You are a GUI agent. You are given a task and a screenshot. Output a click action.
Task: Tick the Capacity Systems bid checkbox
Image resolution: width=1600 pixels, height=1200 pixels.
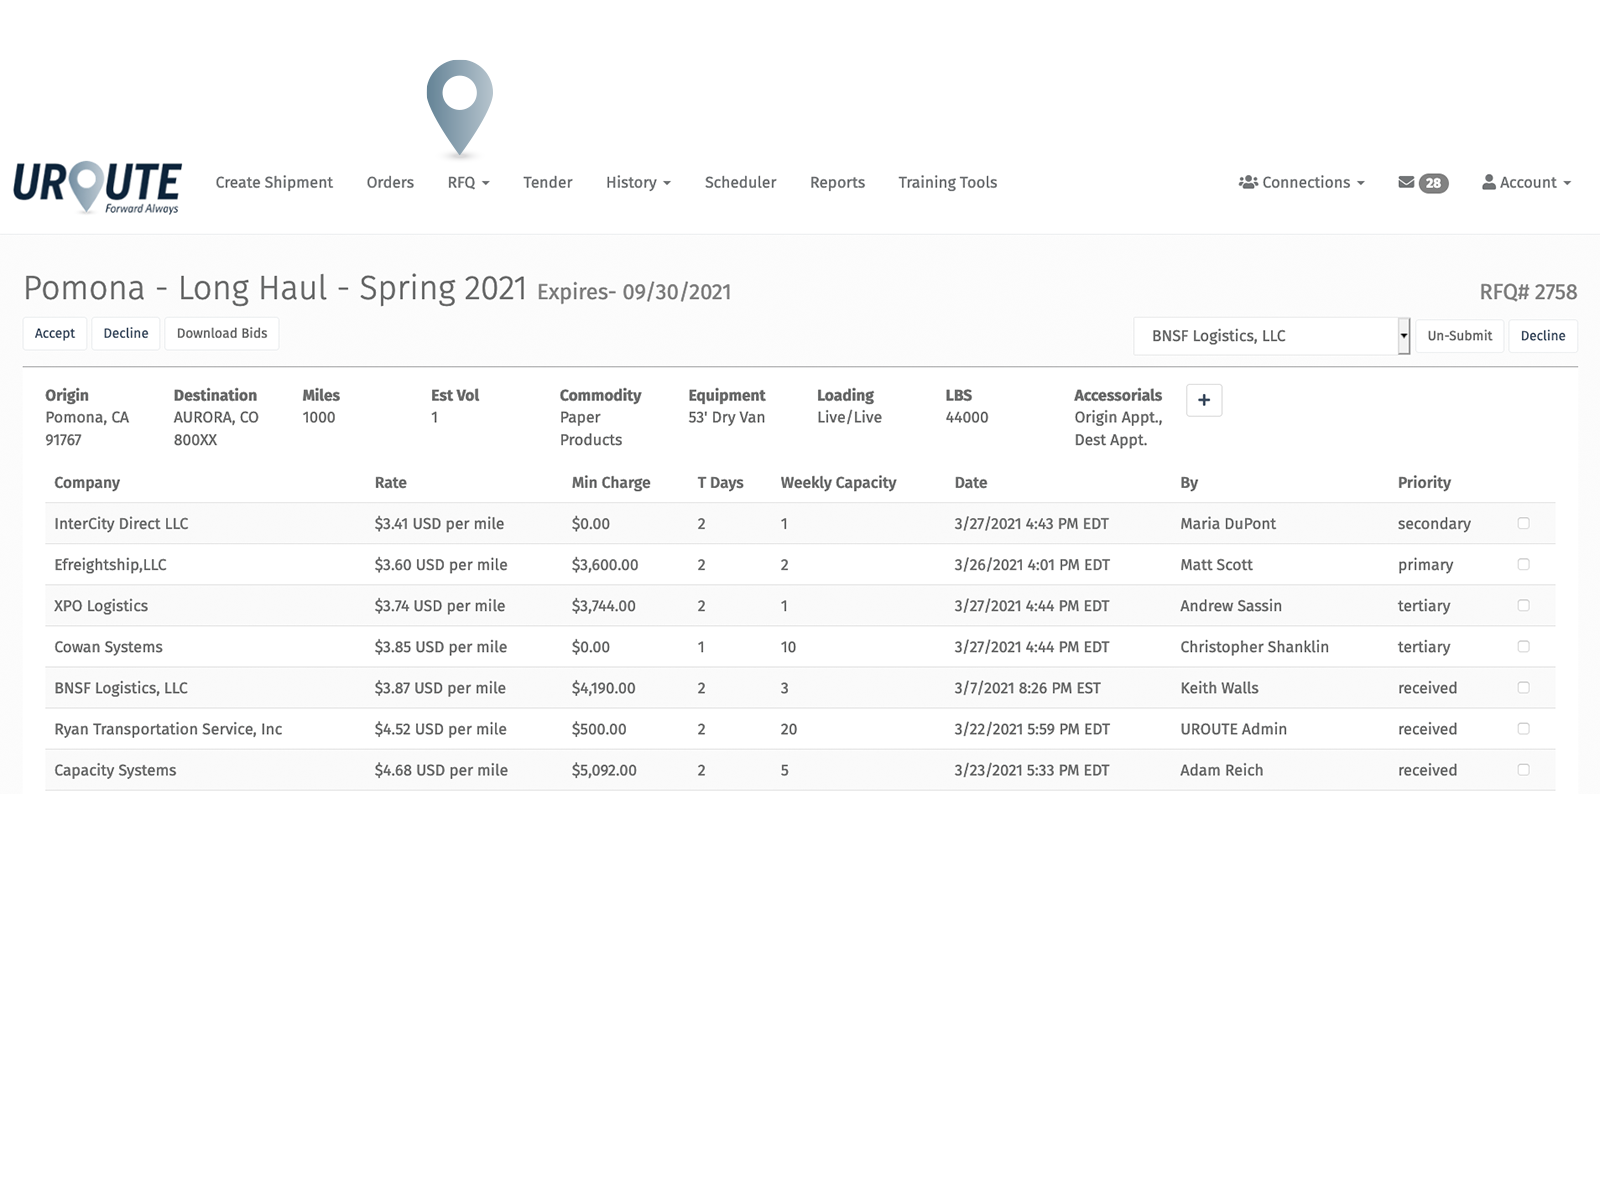click(x=1523, y=769)
